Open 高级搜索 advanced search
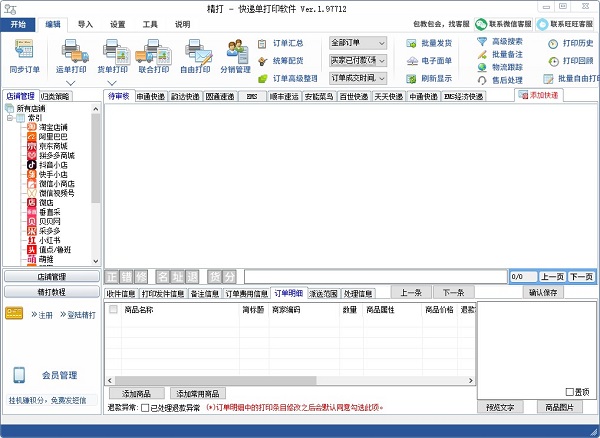 tap(500, 41)
